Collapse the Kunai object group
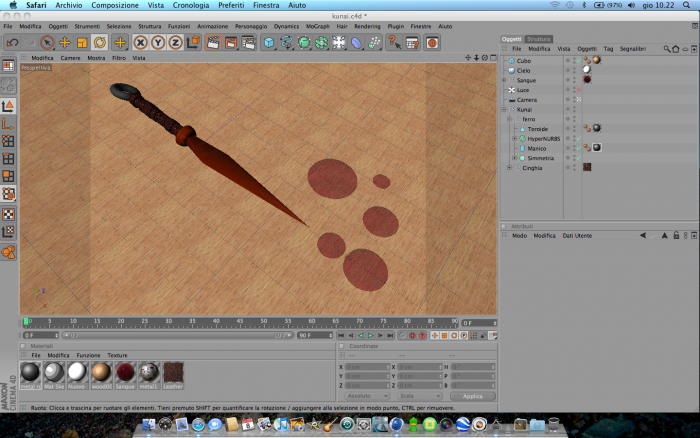Image resolution: width=700 pixels, height=438 pixels. tap(504, 109)
